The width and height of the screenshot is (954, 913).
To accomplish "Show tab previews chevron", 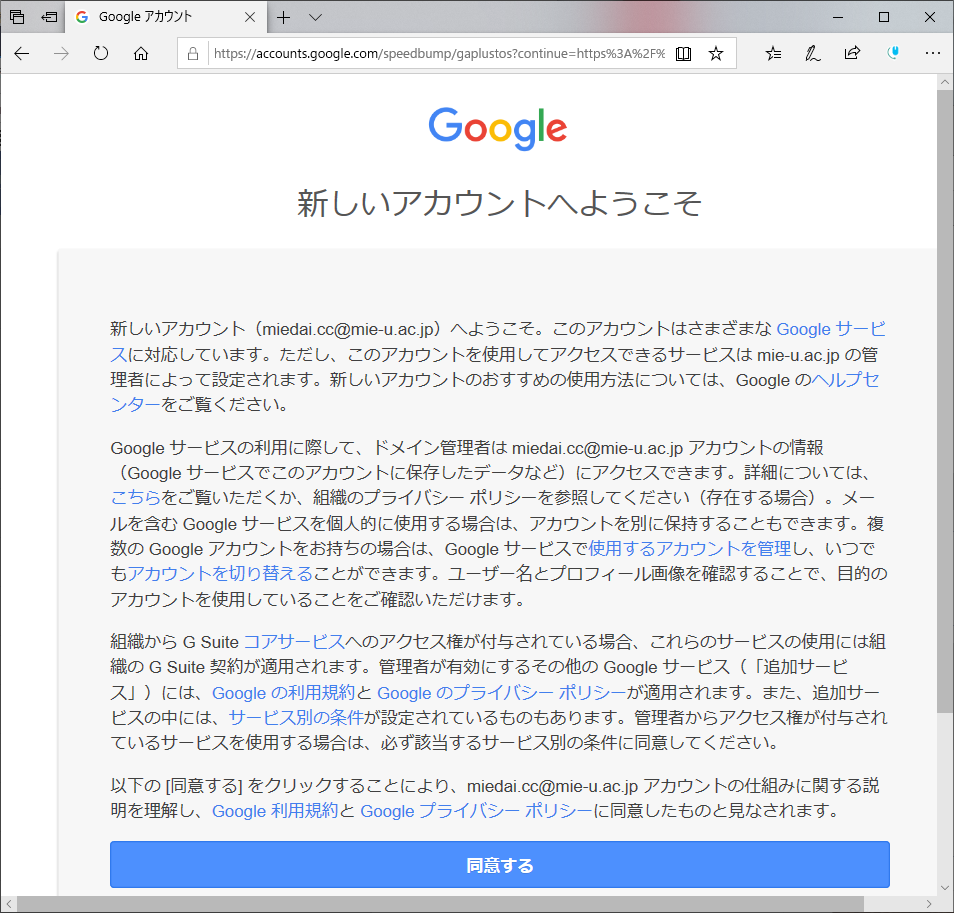I will tap(315, 17).
